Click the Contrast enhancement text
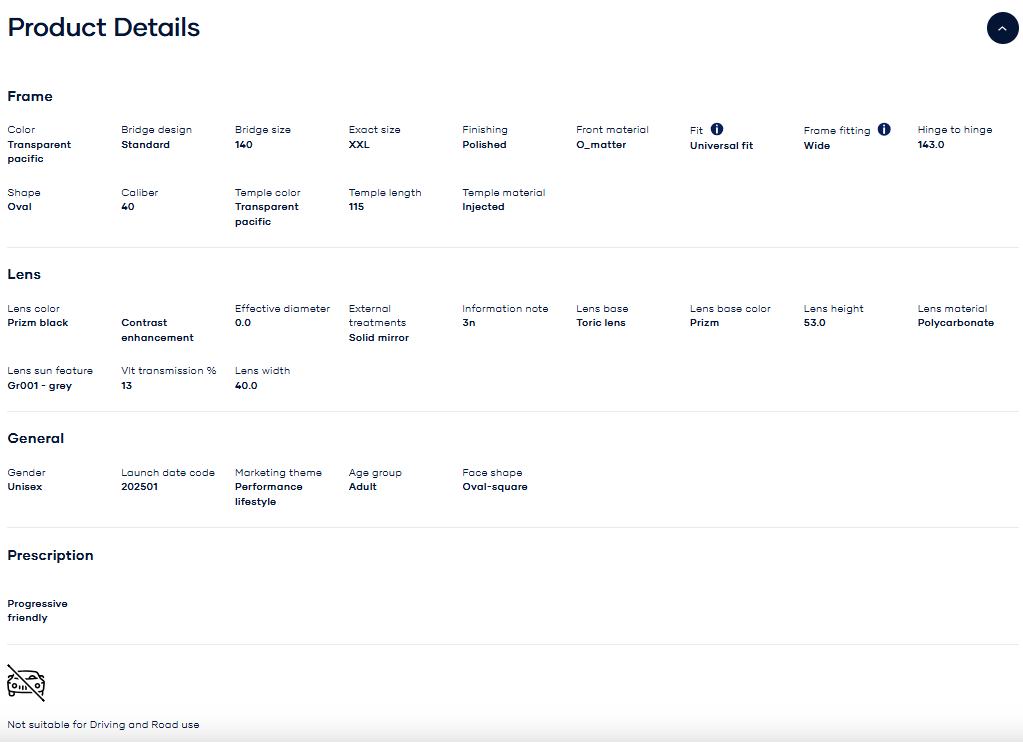The width and height of the screenshot is (1023, 746). click(157, 330)
